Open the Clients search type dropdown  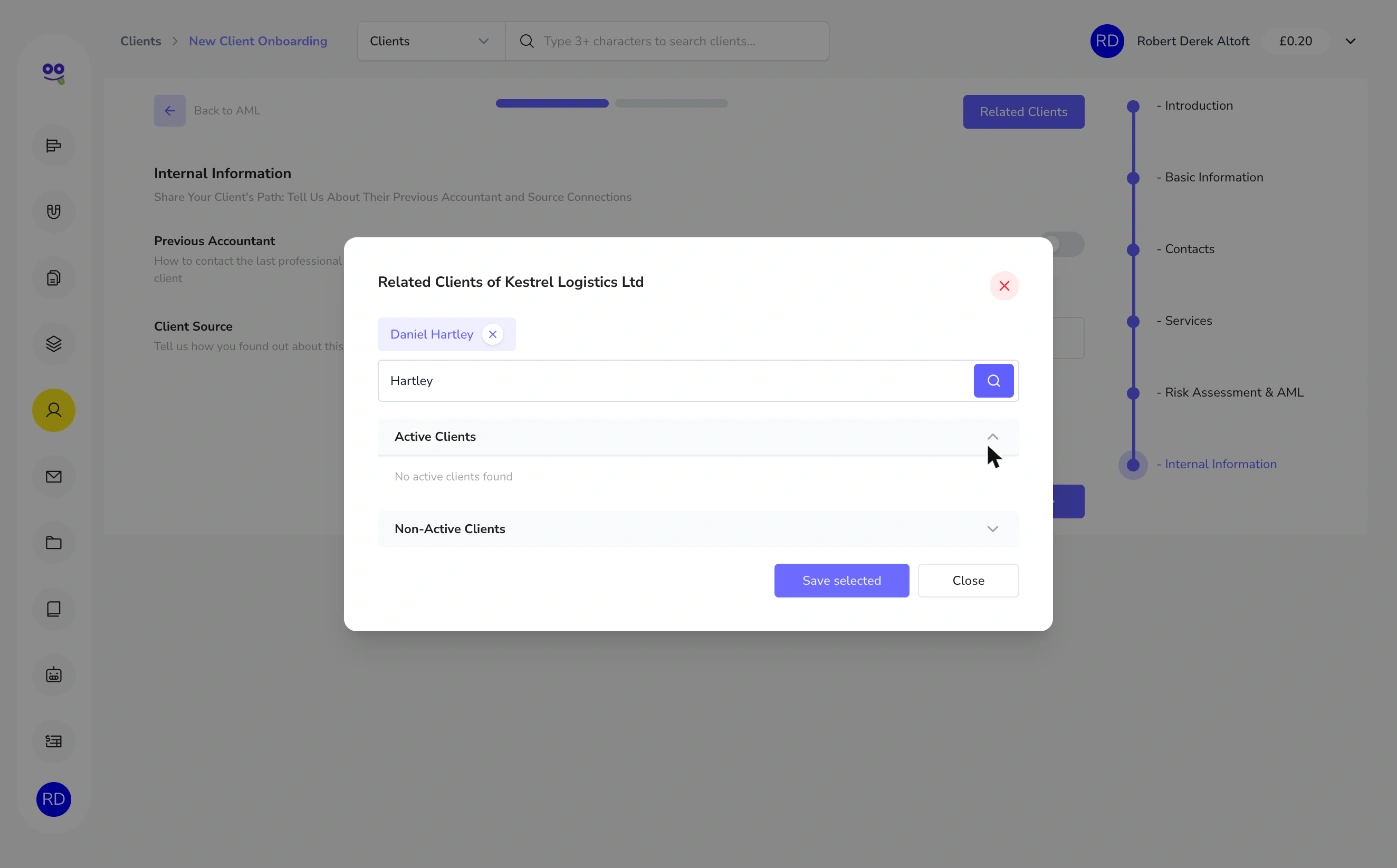point(431,41)
